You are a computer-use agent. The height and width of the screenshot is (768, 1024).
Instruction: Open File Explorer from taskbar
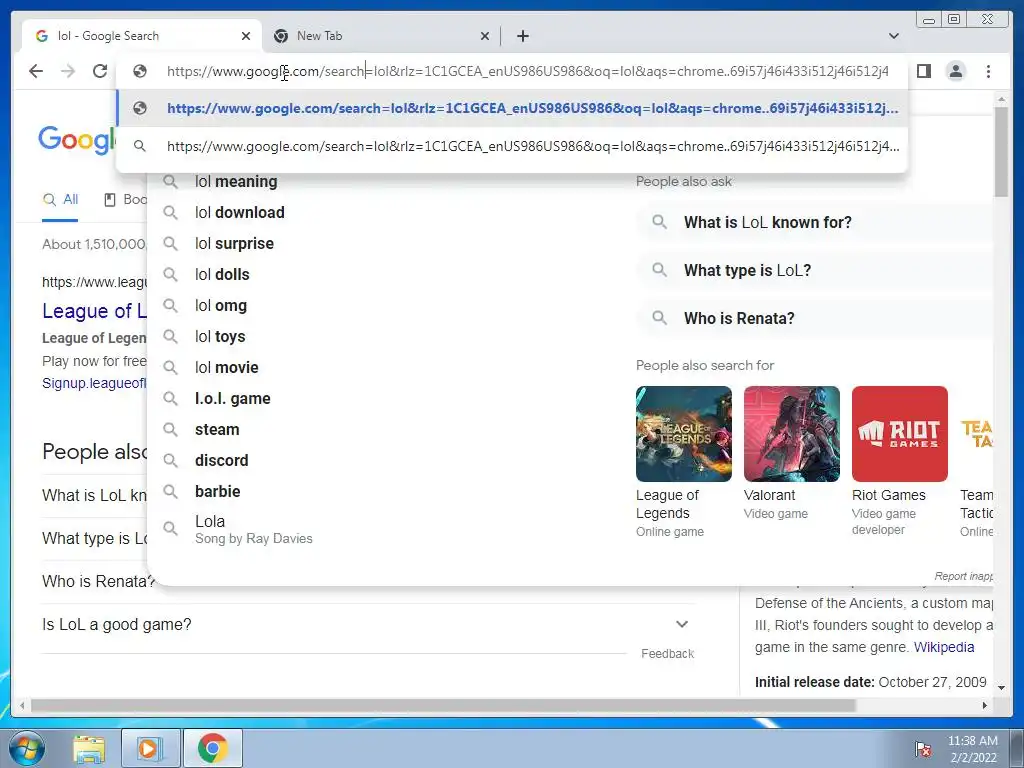[x=89, y=748]
